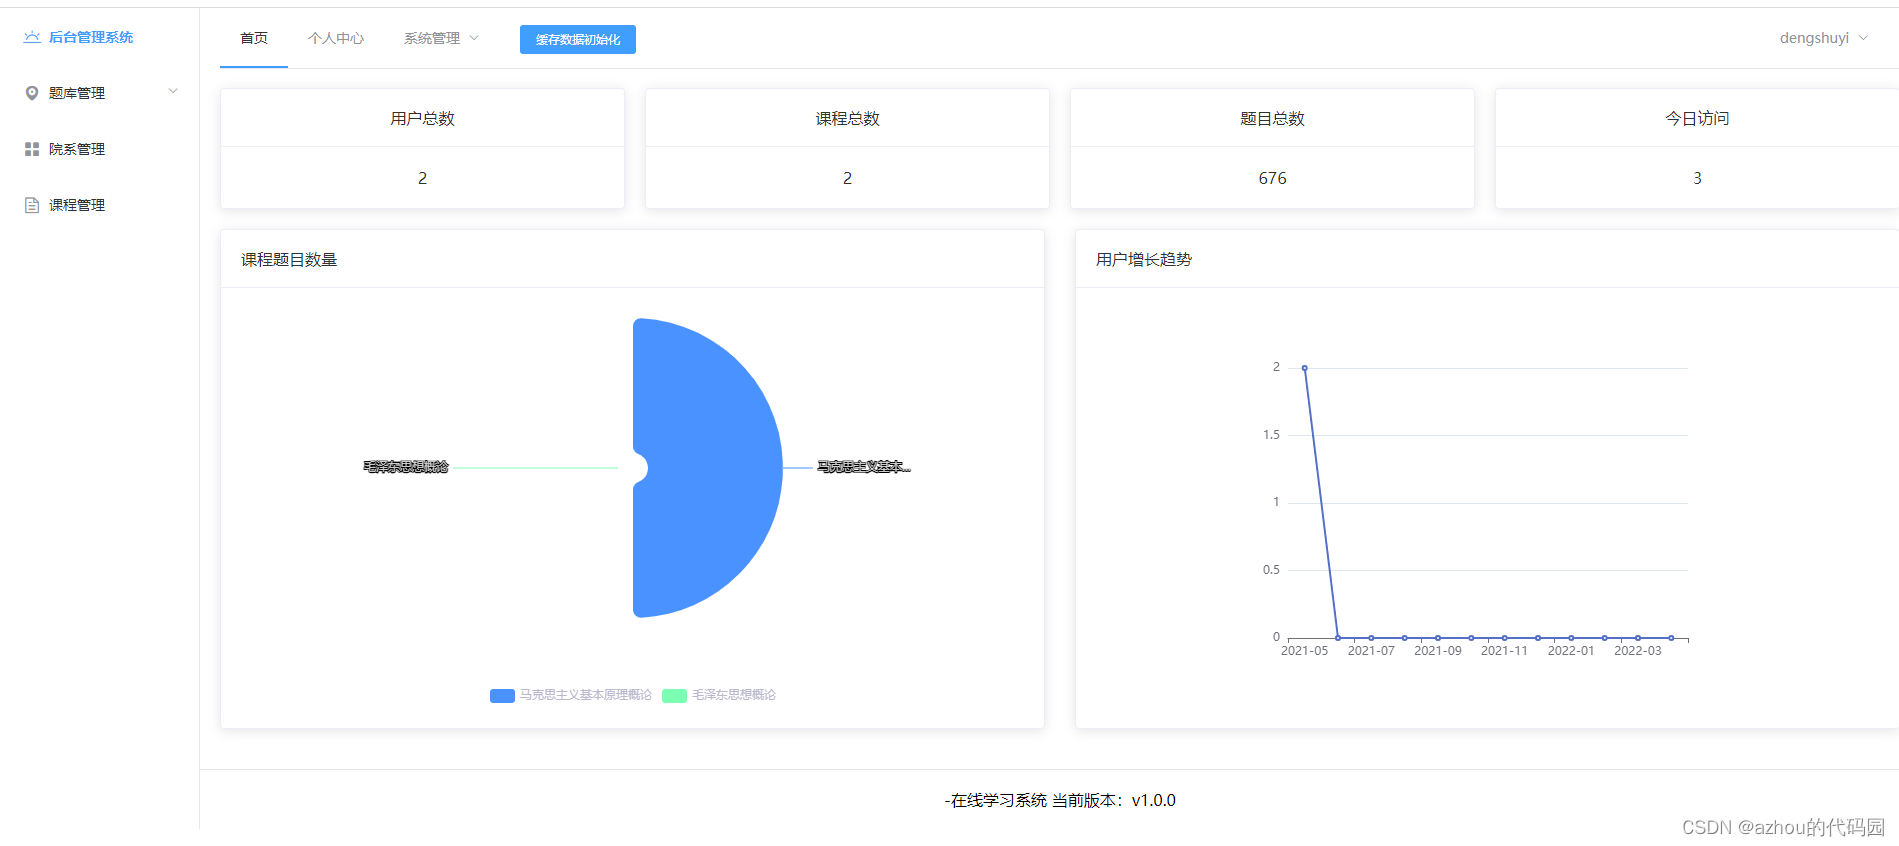Click the 课程管理 document icon

32,205
